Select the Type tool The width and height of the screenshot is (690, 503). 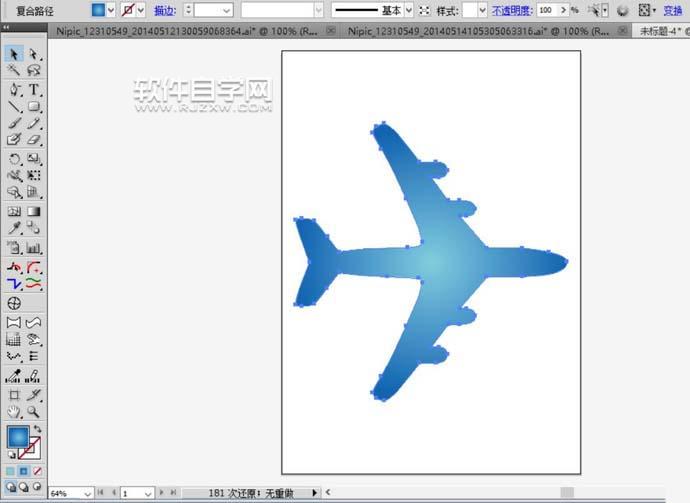coord(33,90)
